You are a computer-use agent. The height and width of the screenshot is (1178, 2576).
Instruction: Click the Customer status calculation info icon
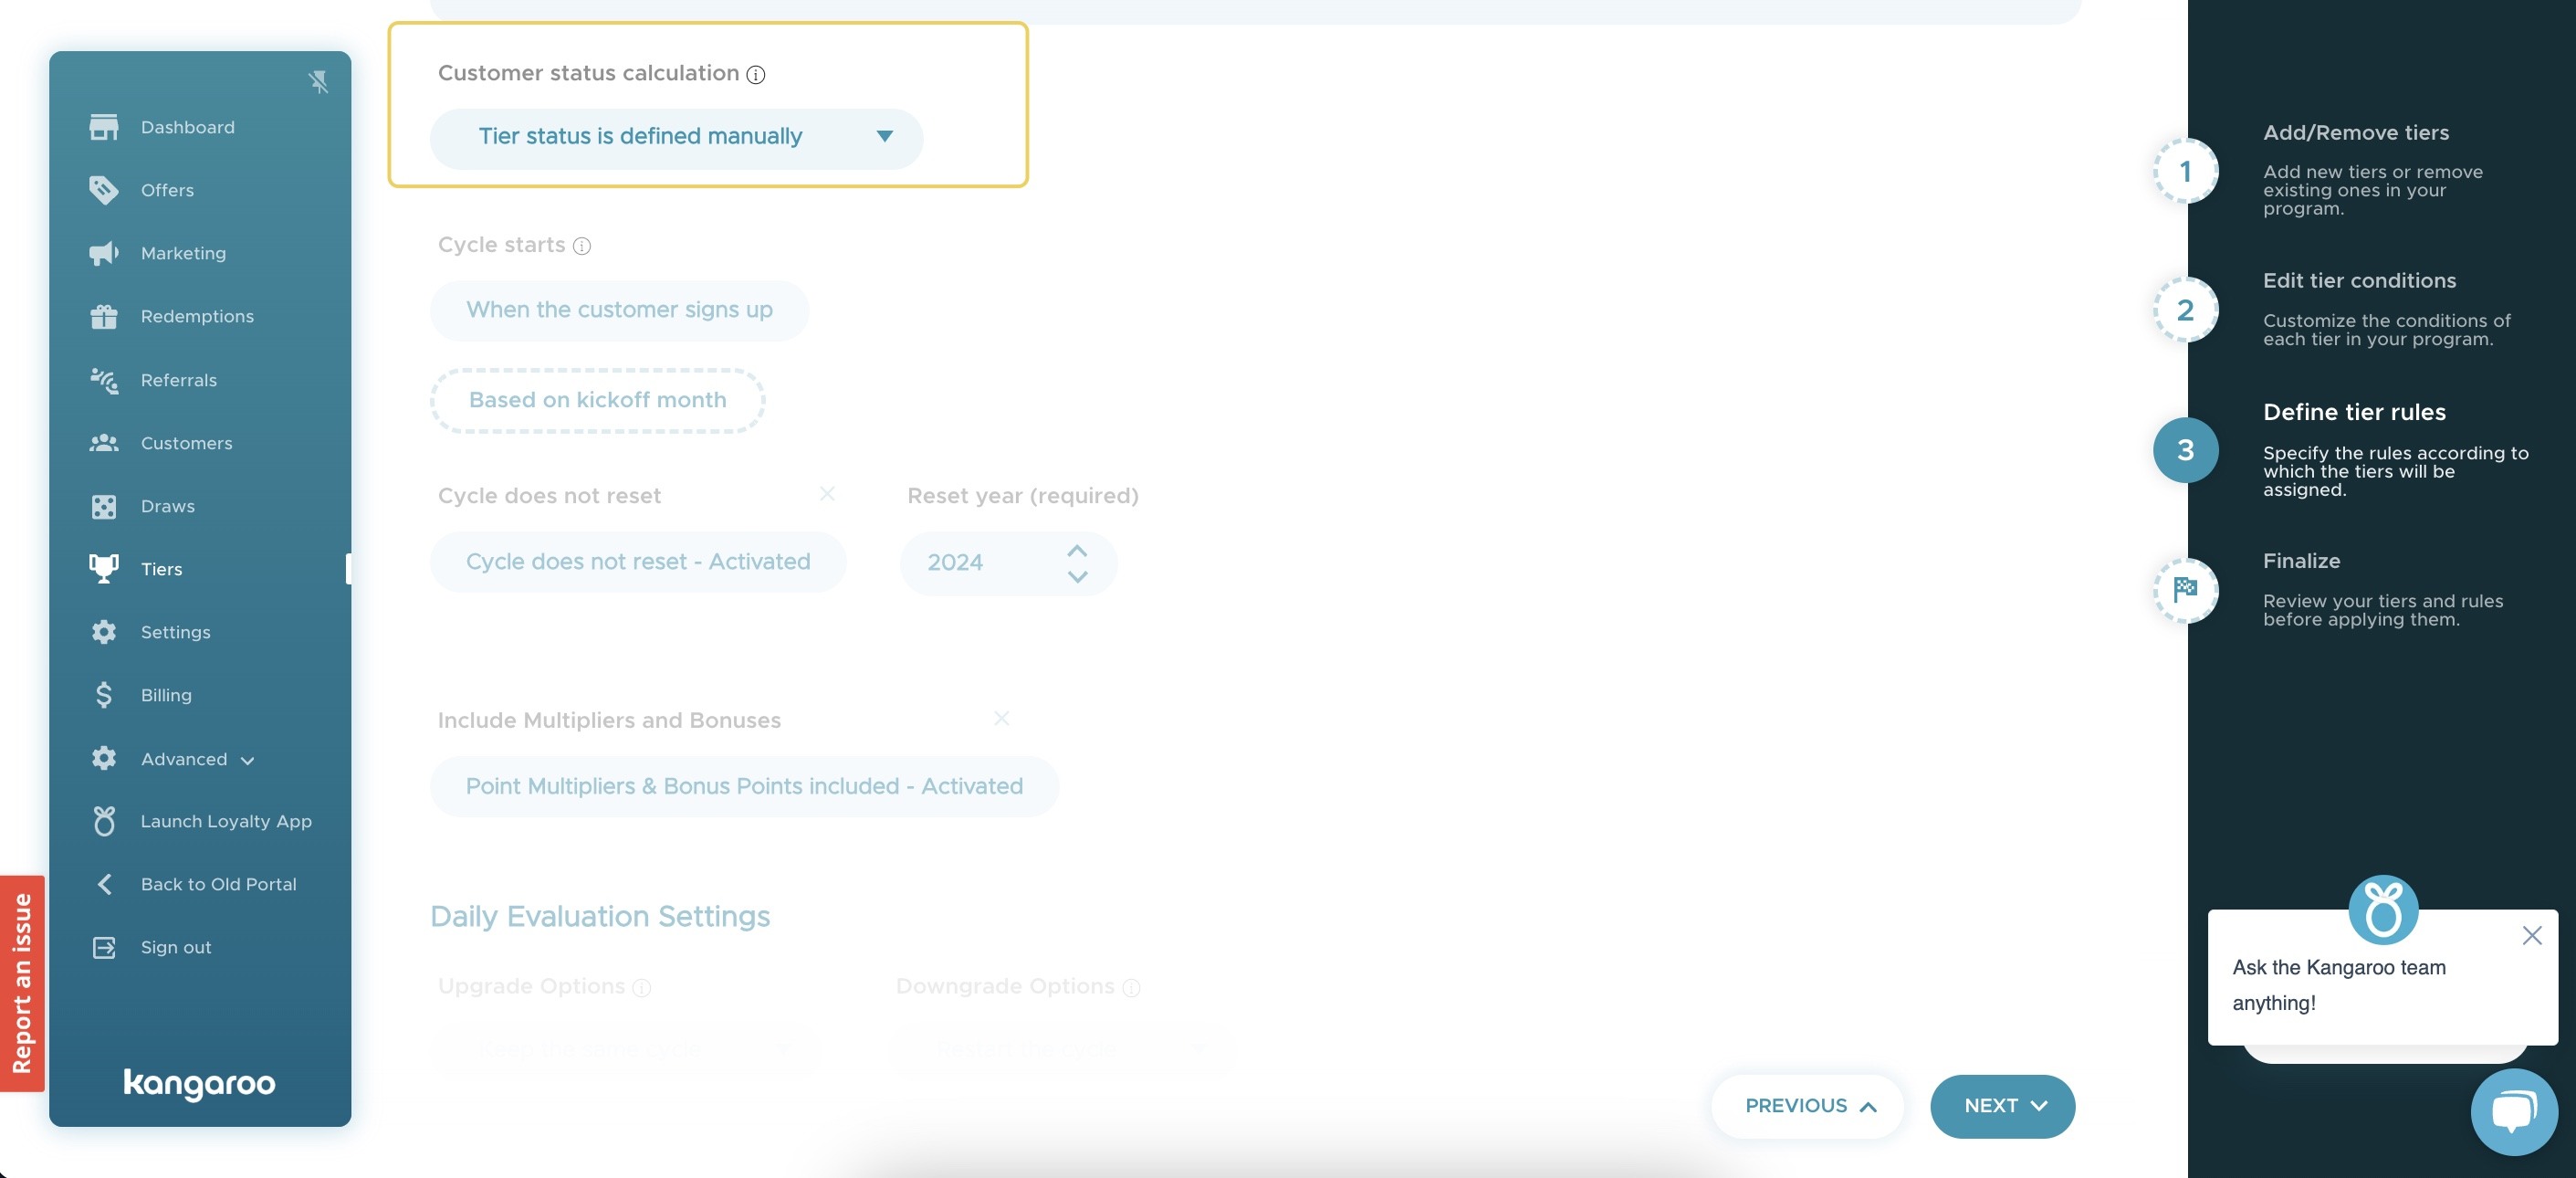point(756,75)
